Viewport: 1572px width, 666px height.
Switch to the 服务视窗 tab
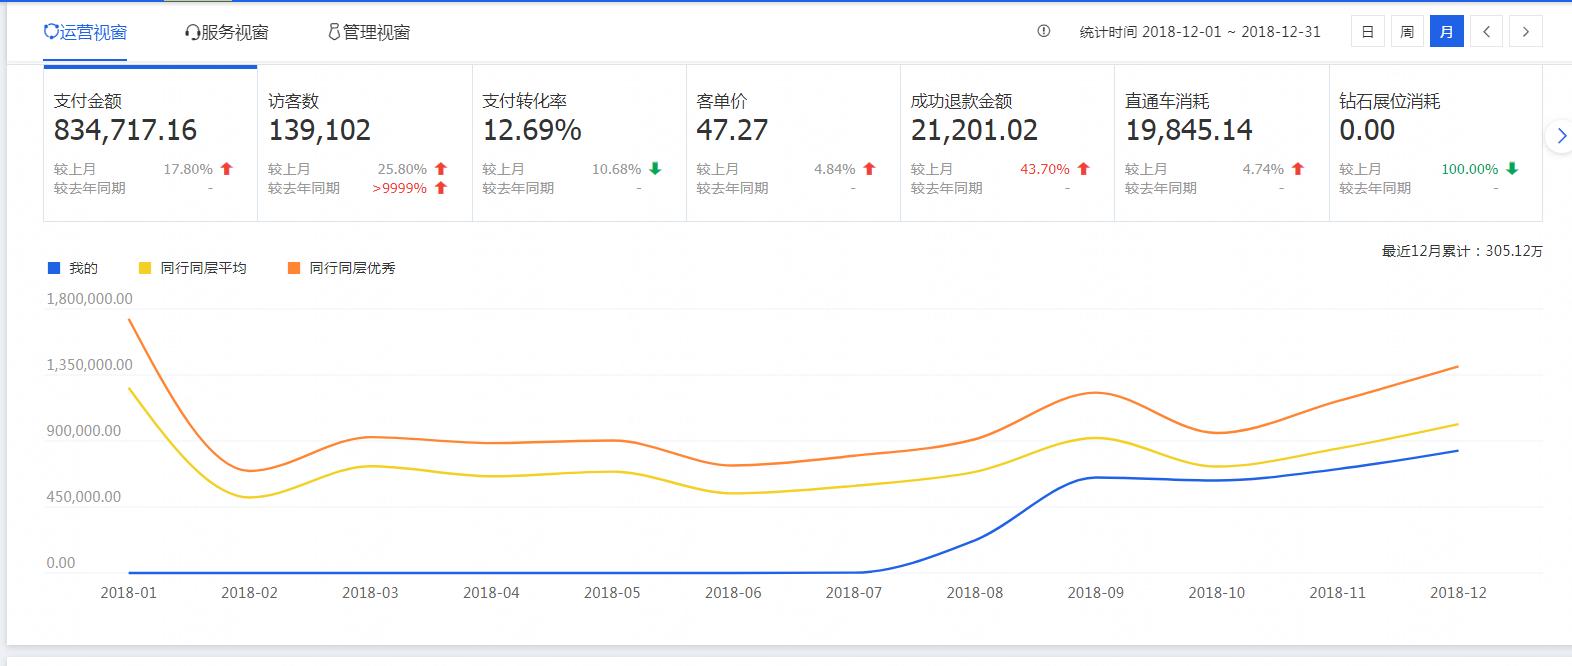tap(227, 32)
